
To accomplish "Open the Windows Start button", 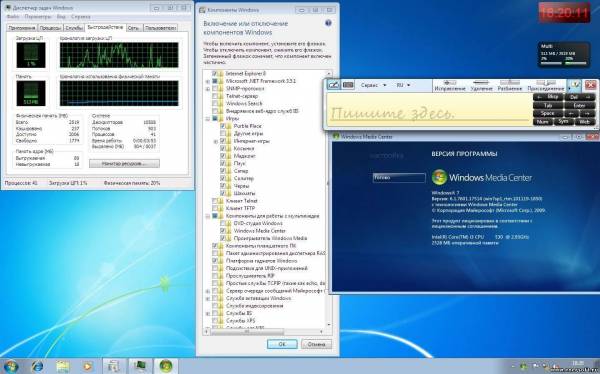I will (x=11, y=366).
